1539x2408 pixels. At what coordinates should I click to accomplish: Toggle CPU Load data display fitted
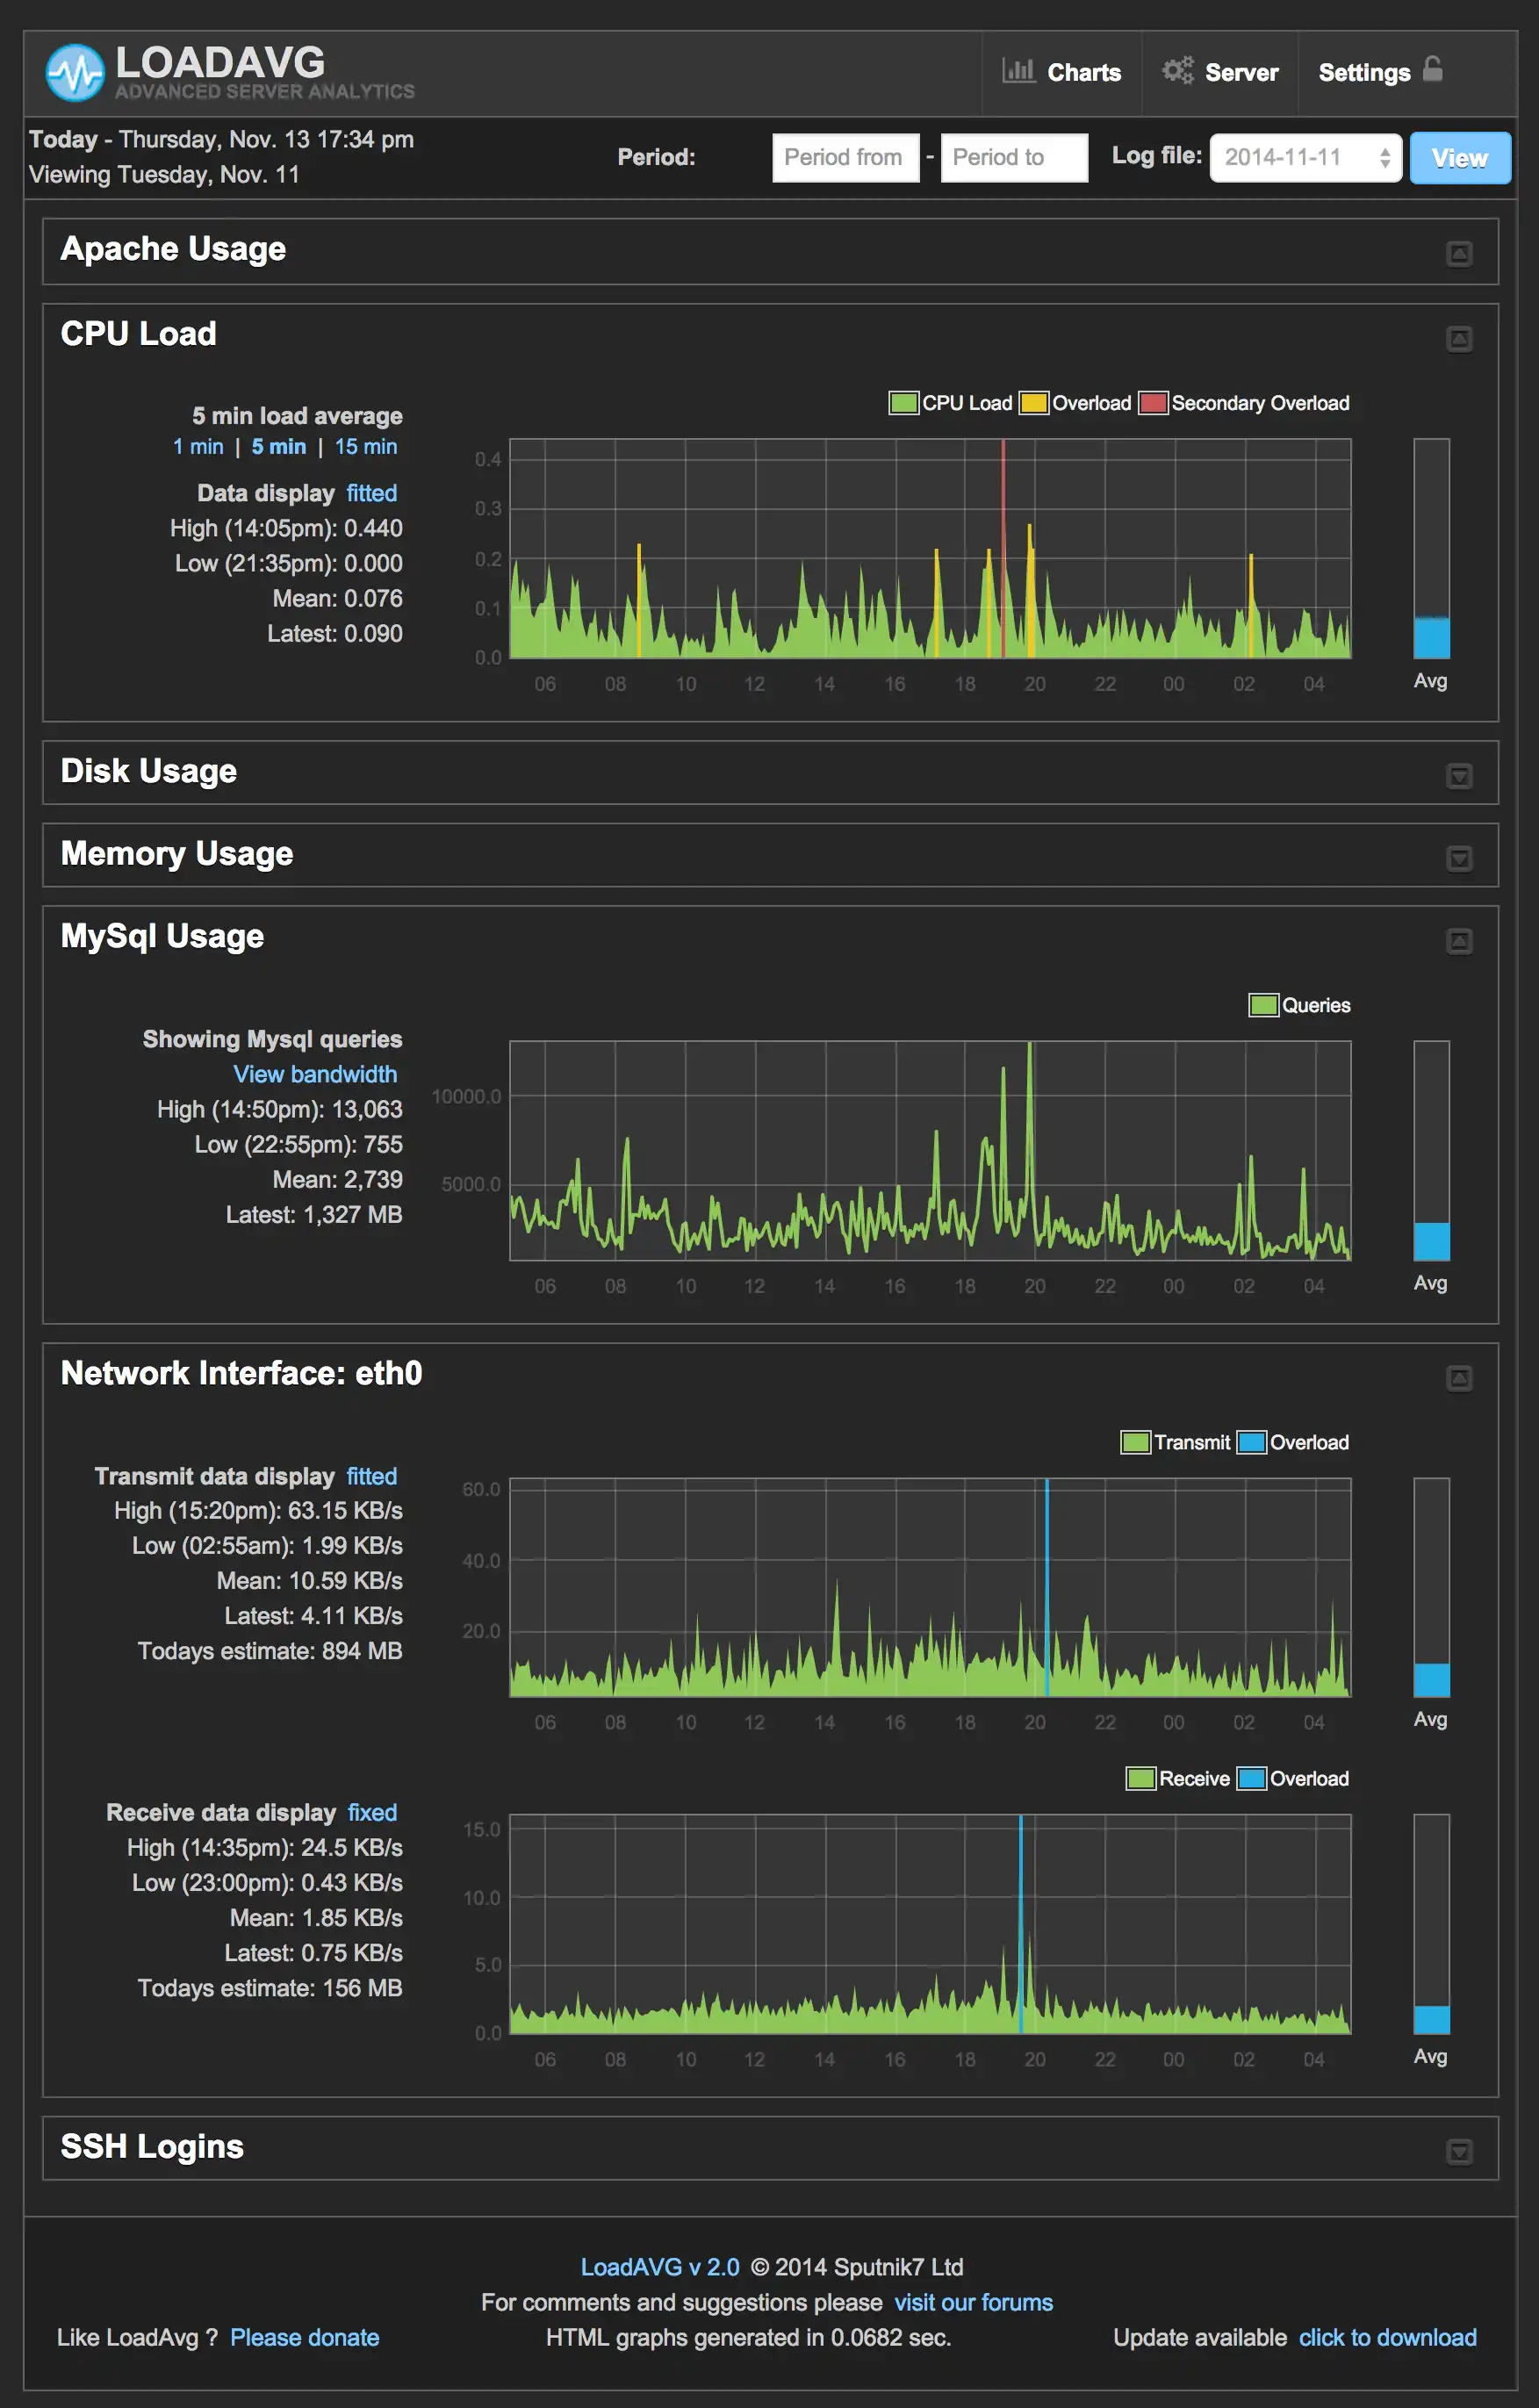point(371,493)
